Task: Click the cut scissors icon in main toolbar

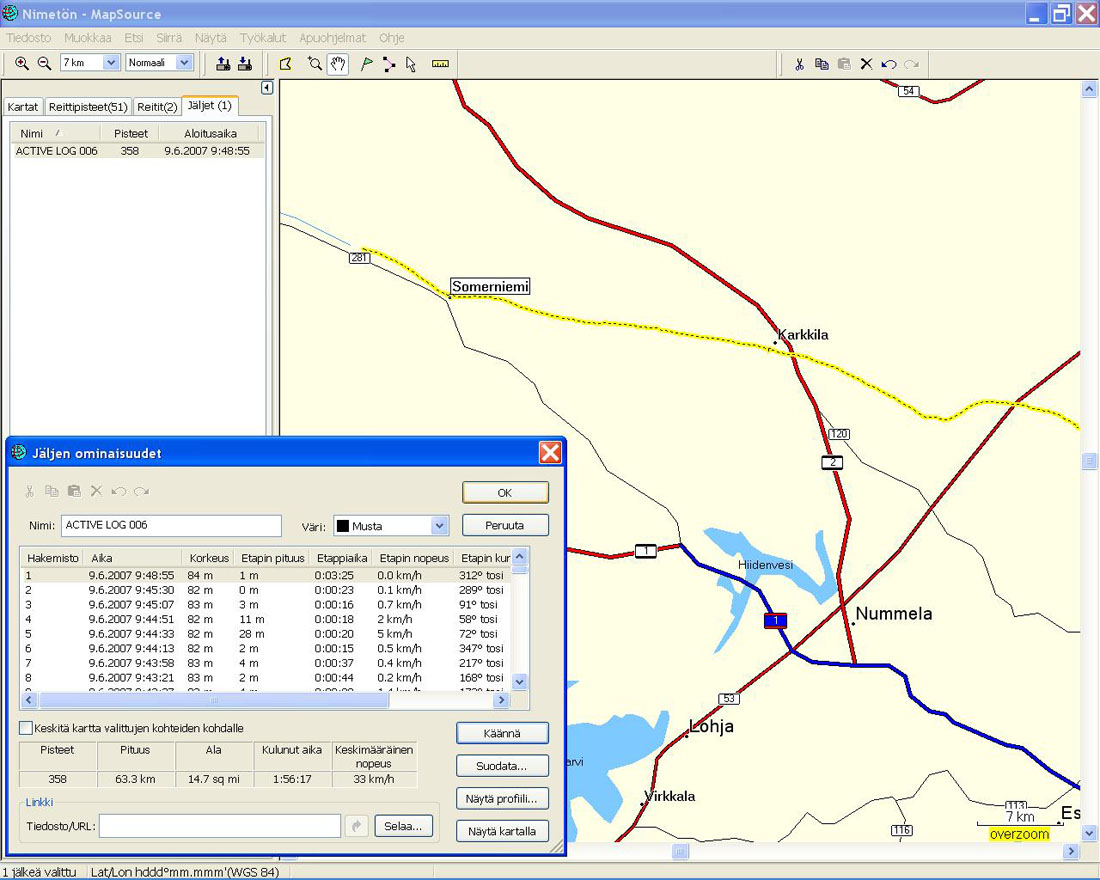Action: pos(799,64)
